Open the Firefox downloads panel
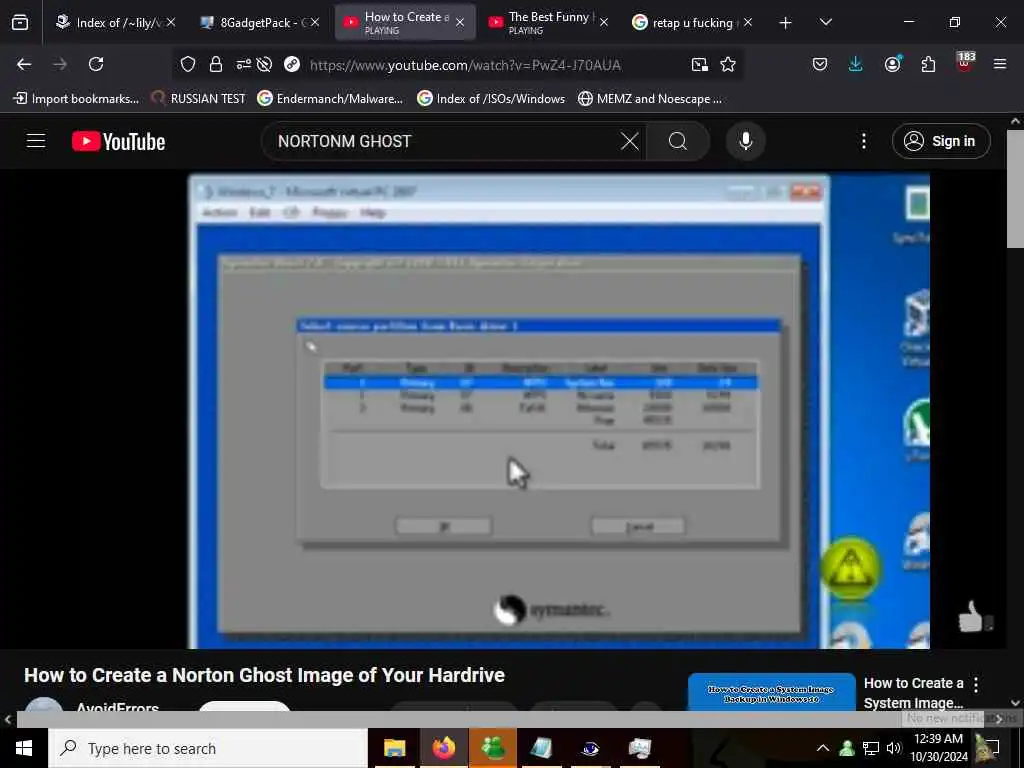1024x768 pixels. tap(856, 64)
